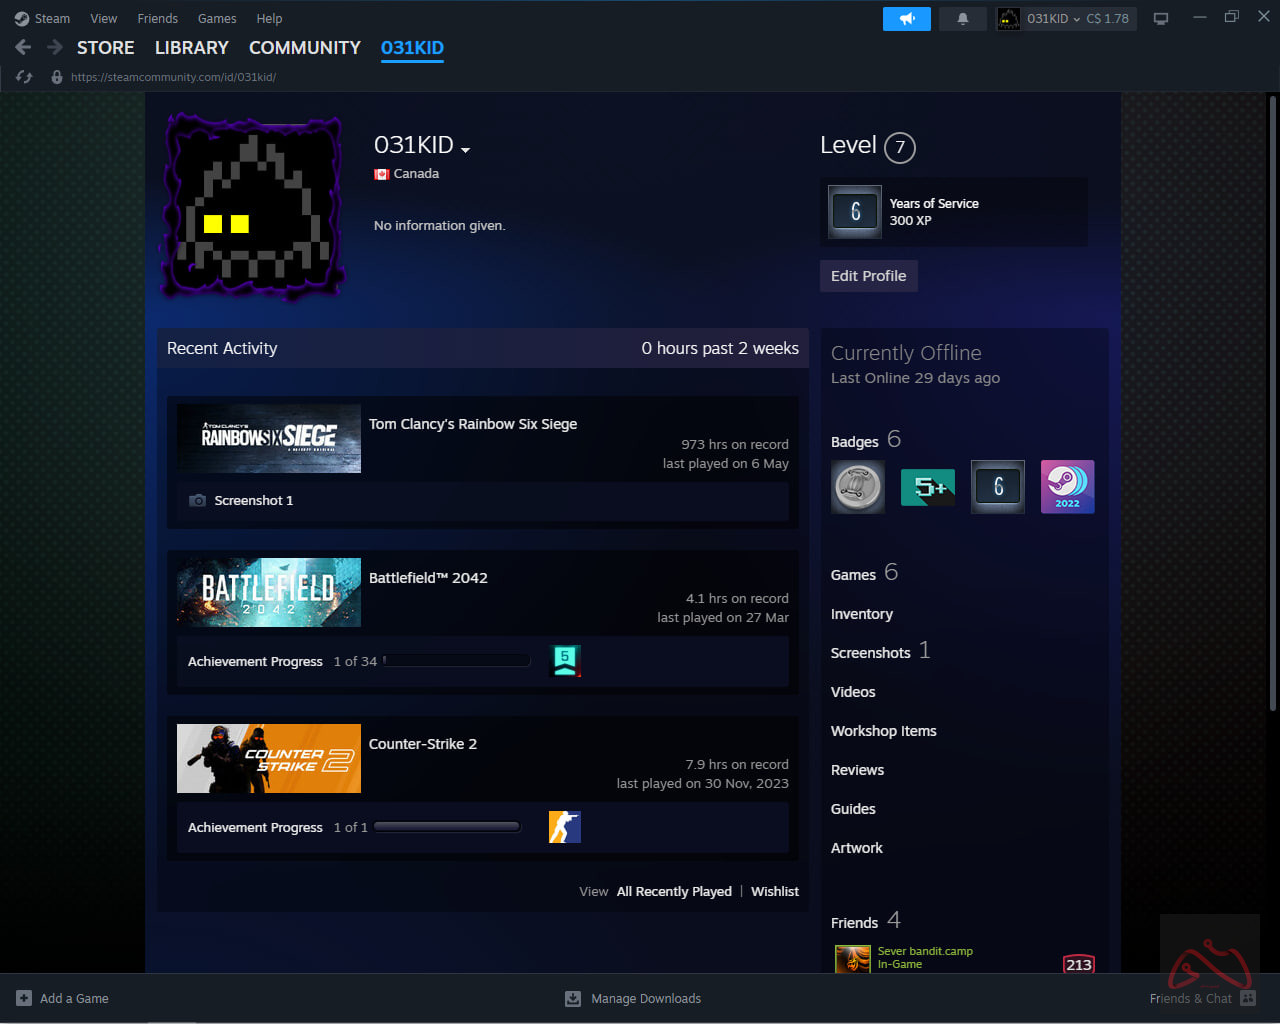Click the Battlefield 2042 achievement progress bar
Viewport: 1280px width, 1024px height.
point(457,661)
